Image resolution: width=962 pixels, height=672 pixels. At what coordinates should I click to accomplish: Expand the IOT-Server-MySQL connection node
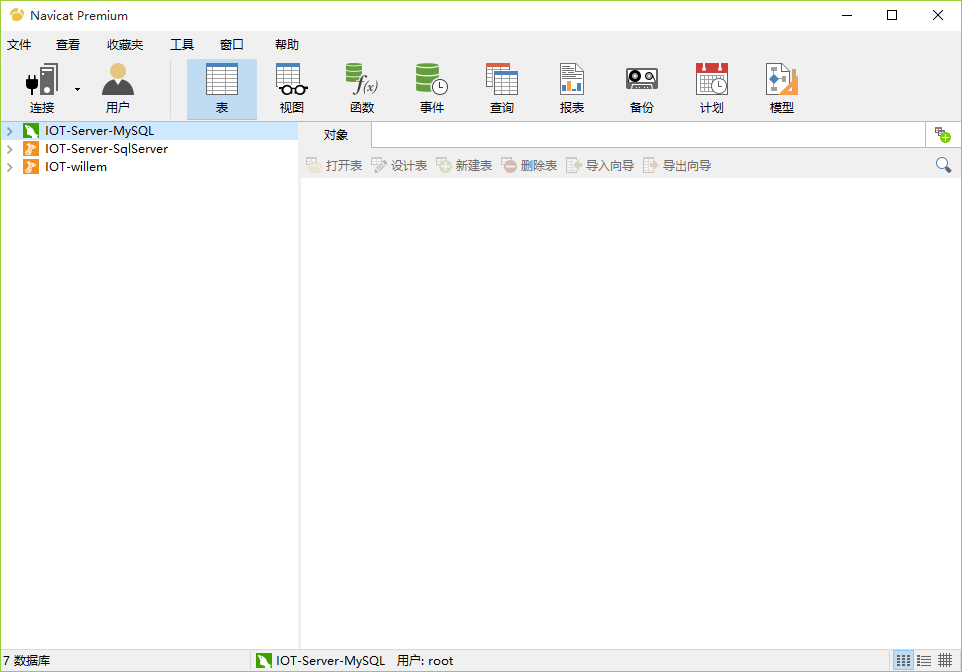point(10,131)
